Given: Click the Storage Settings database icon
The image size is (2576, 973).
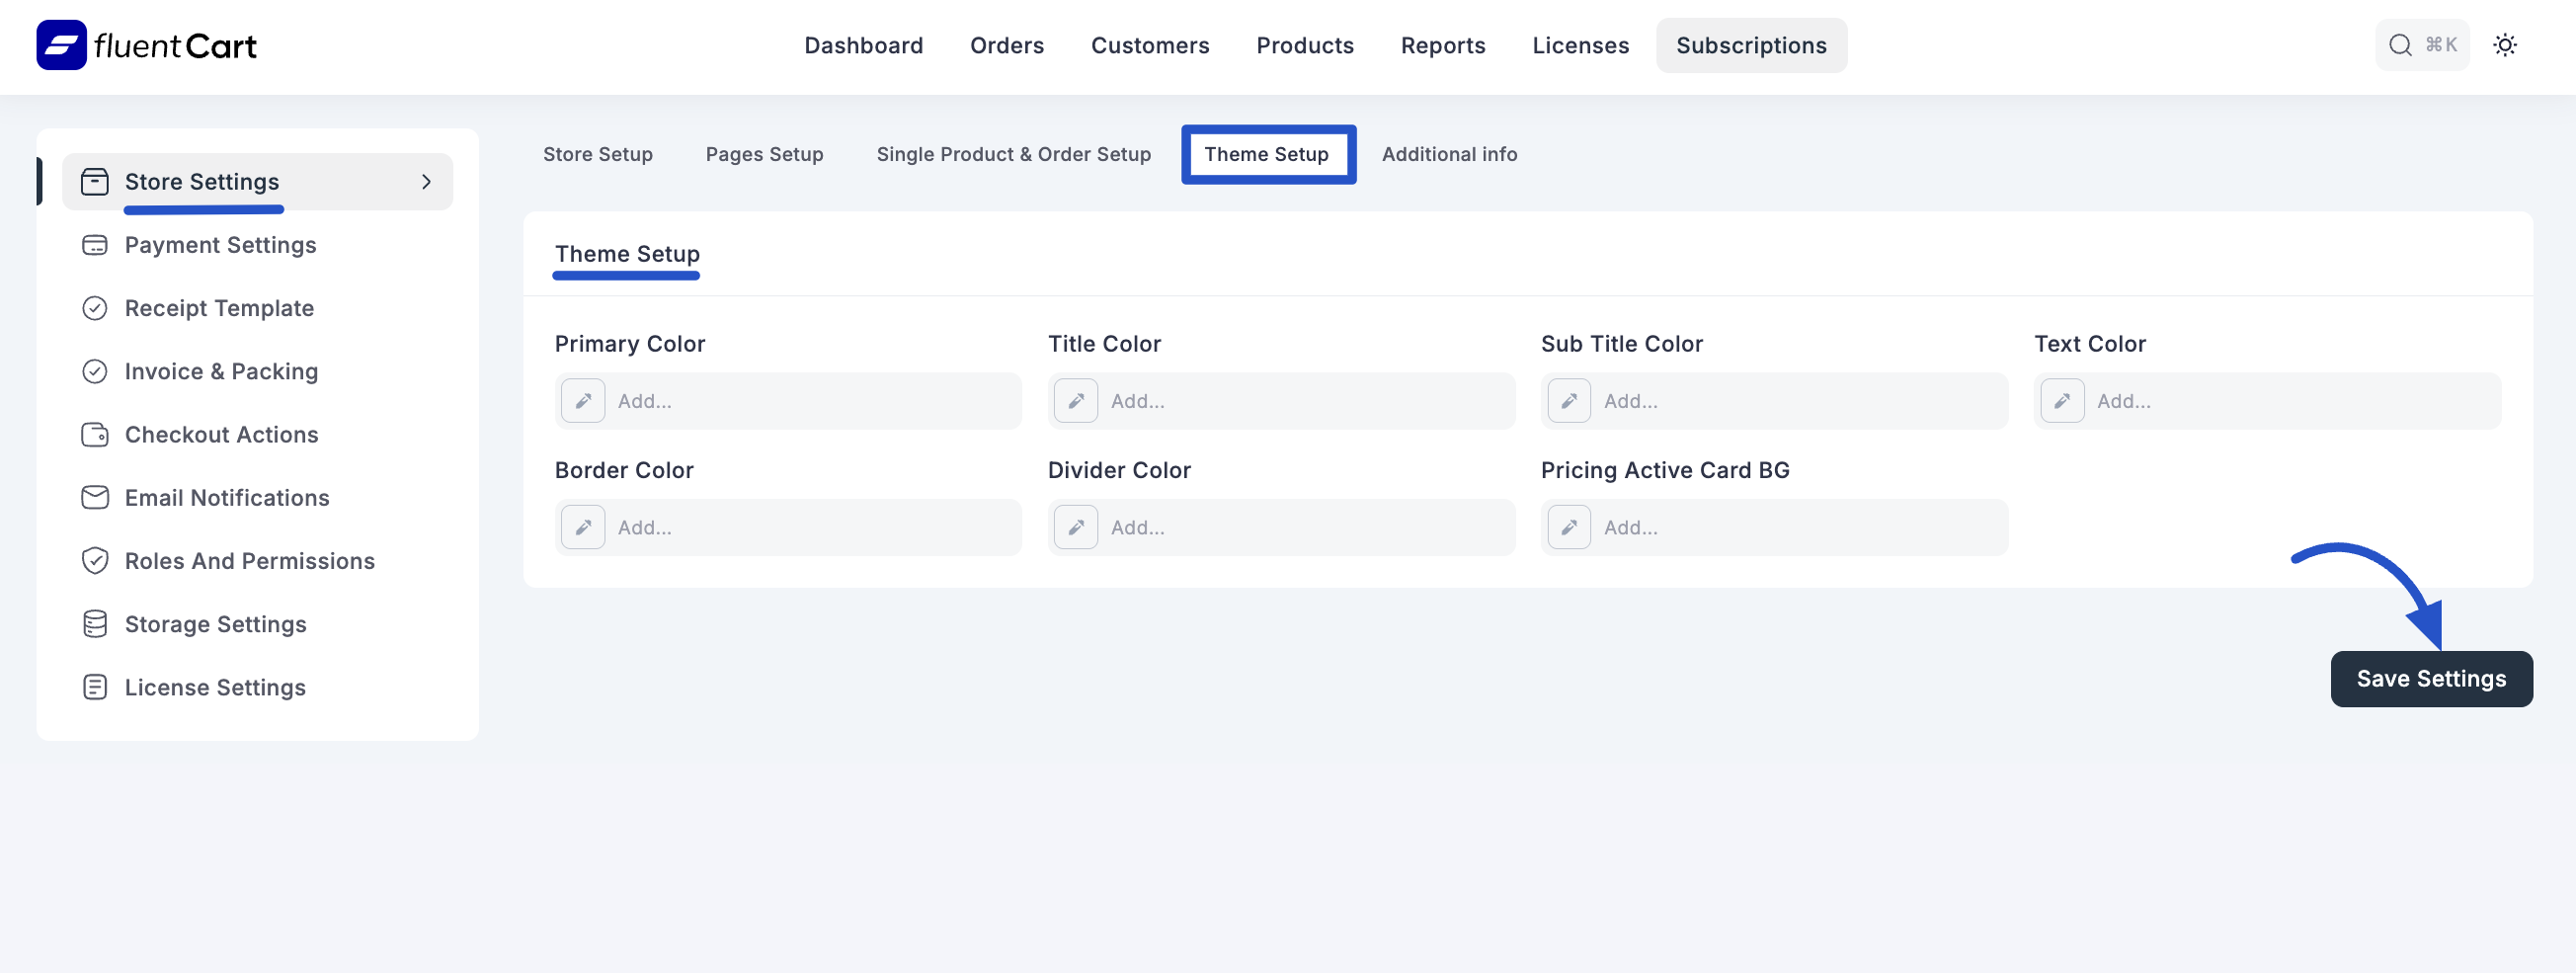Looking at the screenshot, I should pyautogui.click(x=94, y=623).
